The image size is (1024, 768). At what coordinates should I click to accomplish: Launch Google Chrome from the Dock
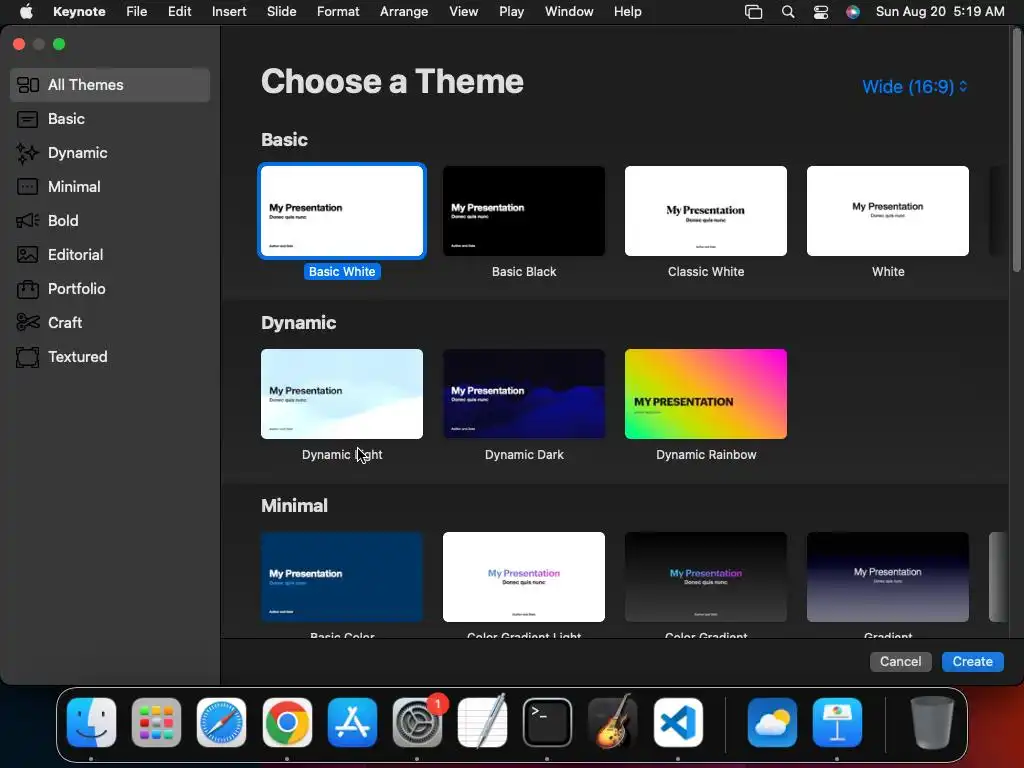(x=287, y=722)
